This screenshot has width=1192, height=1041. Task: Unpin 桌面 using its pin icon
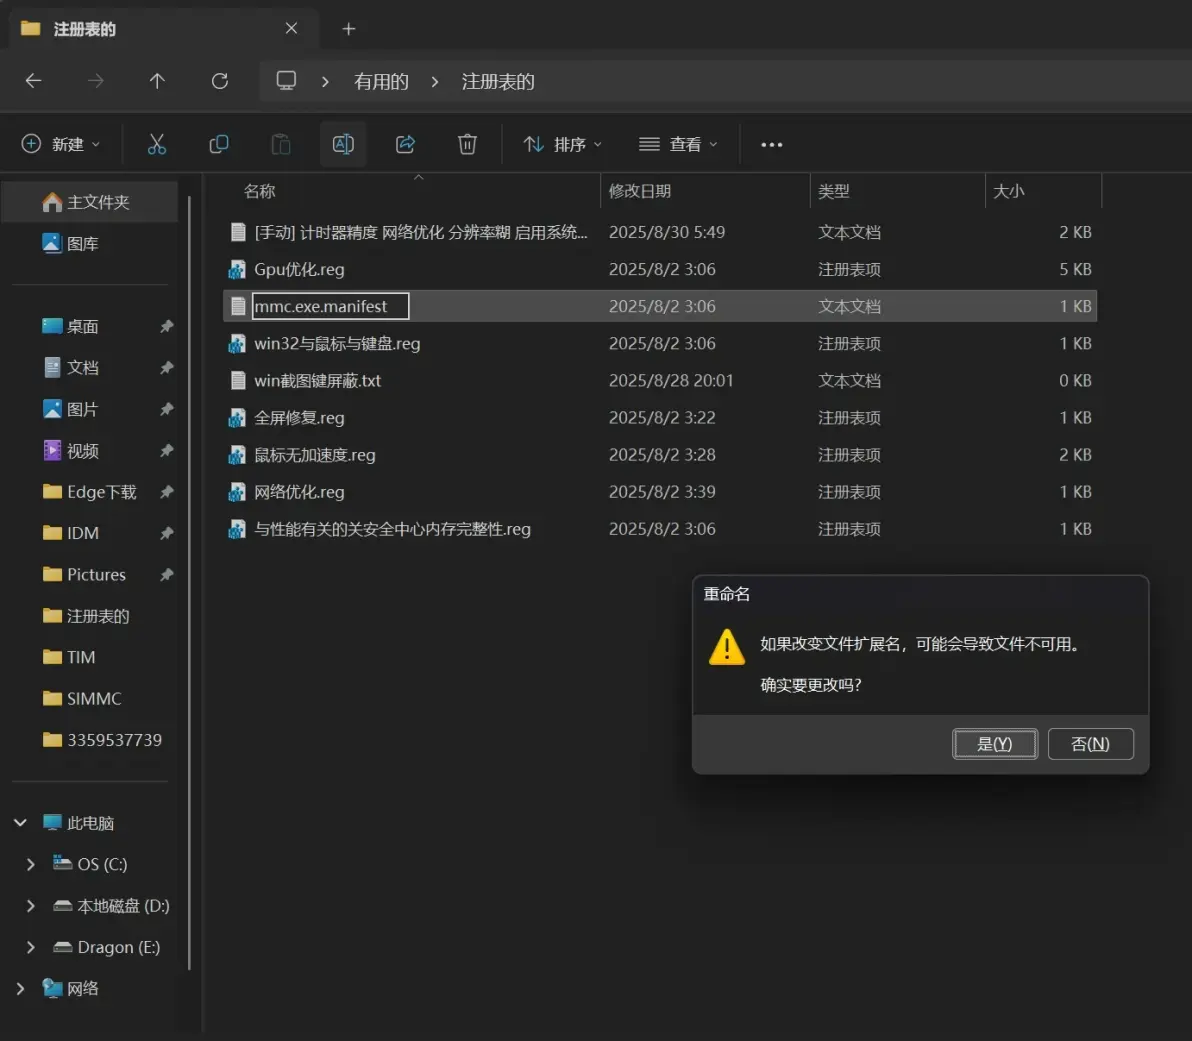point(166,326)
